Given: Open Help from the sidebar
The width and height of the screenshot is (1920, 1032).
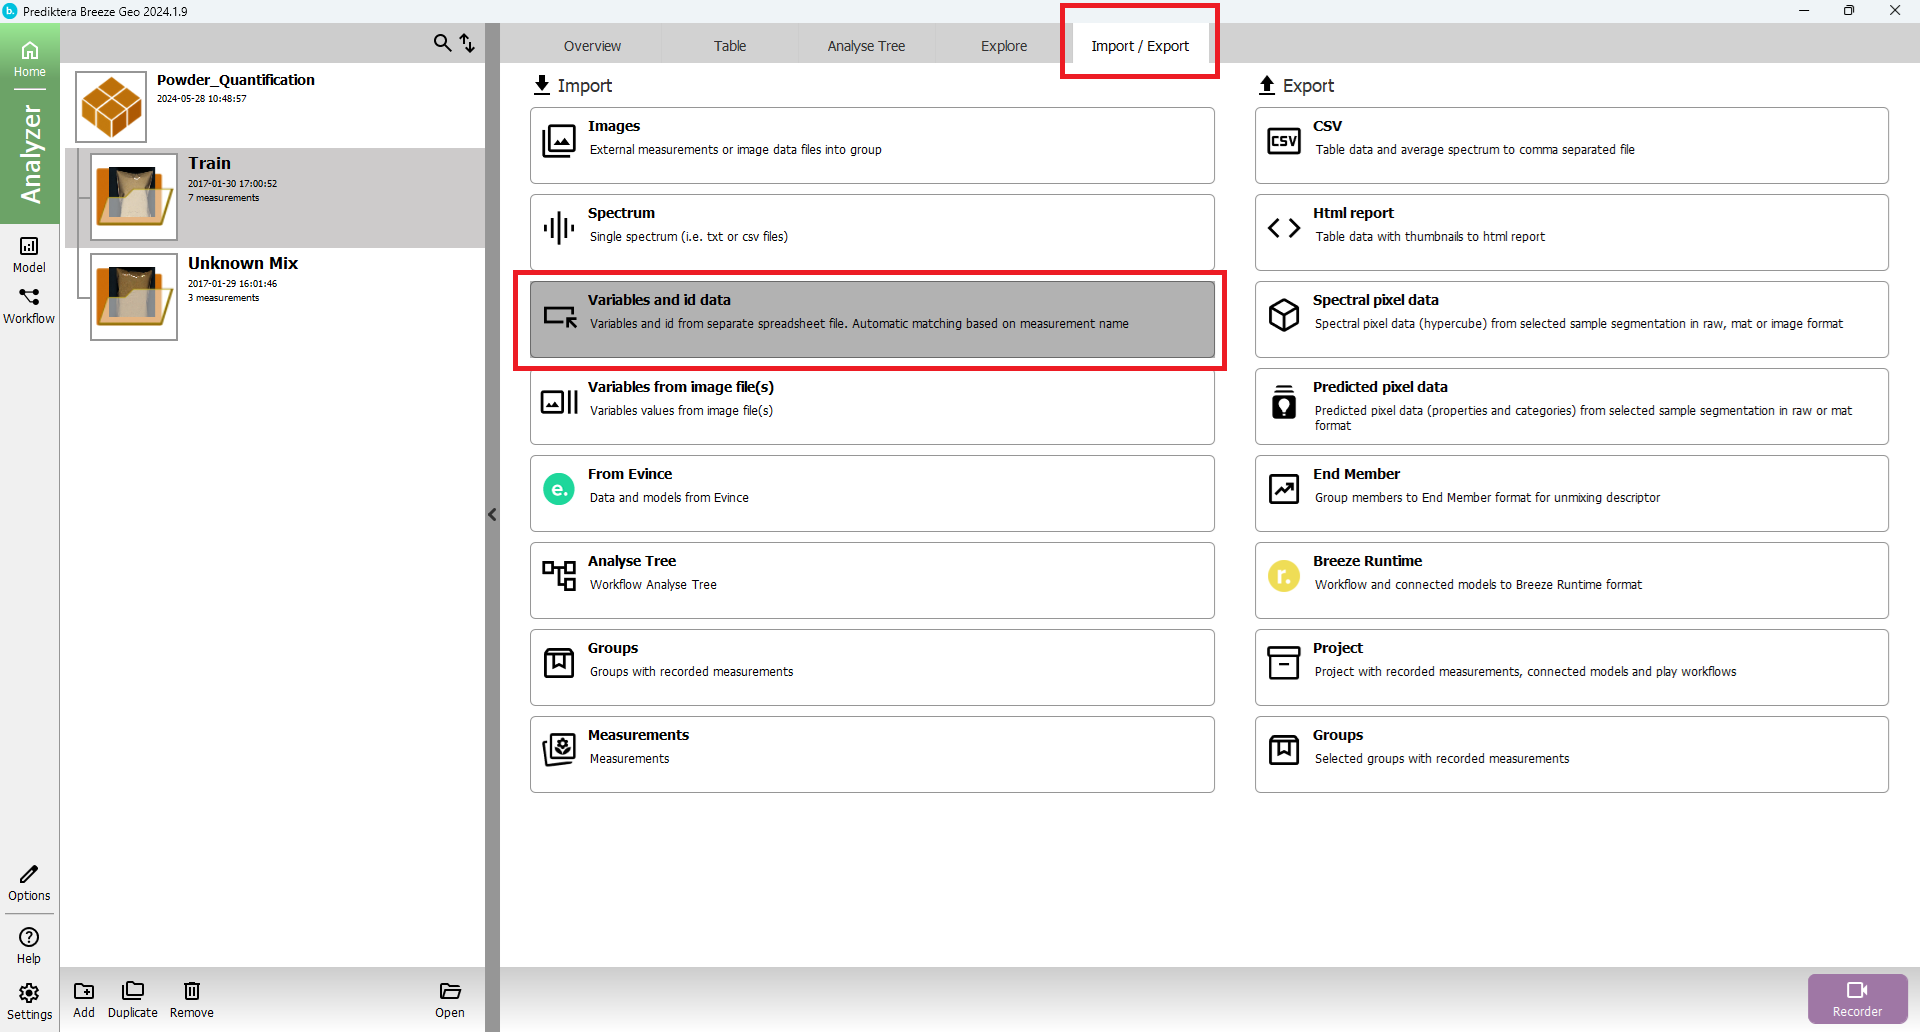Looking at the screenshot, I should 29,945.
